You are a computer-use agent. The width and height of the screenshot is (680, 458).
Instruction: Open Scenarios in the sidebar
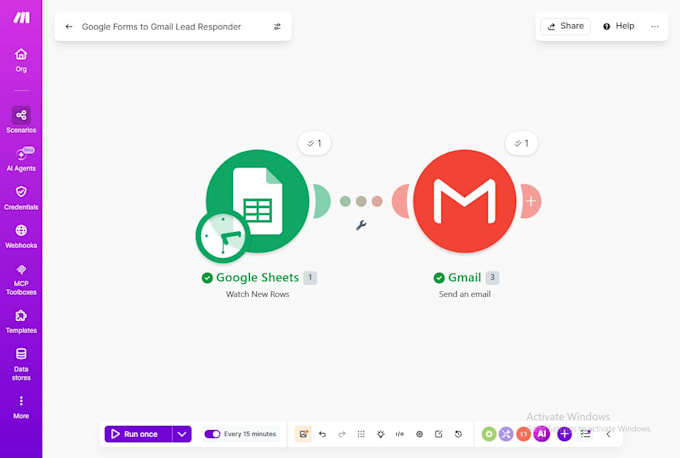(x=21, y=120)
